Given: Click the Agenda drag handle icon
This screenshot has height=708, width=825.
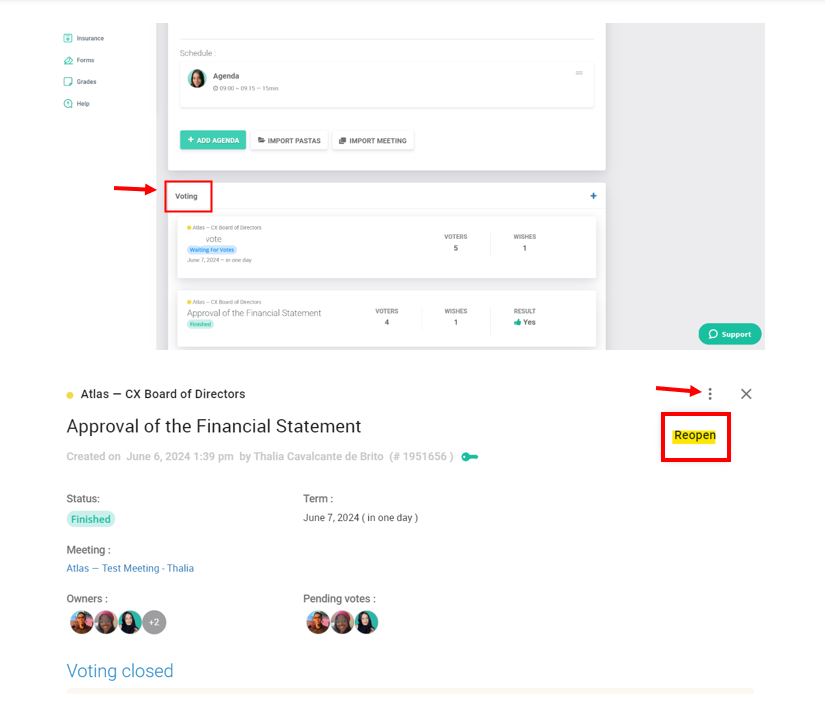Looking at the screenshot, I should click(579, 73).
